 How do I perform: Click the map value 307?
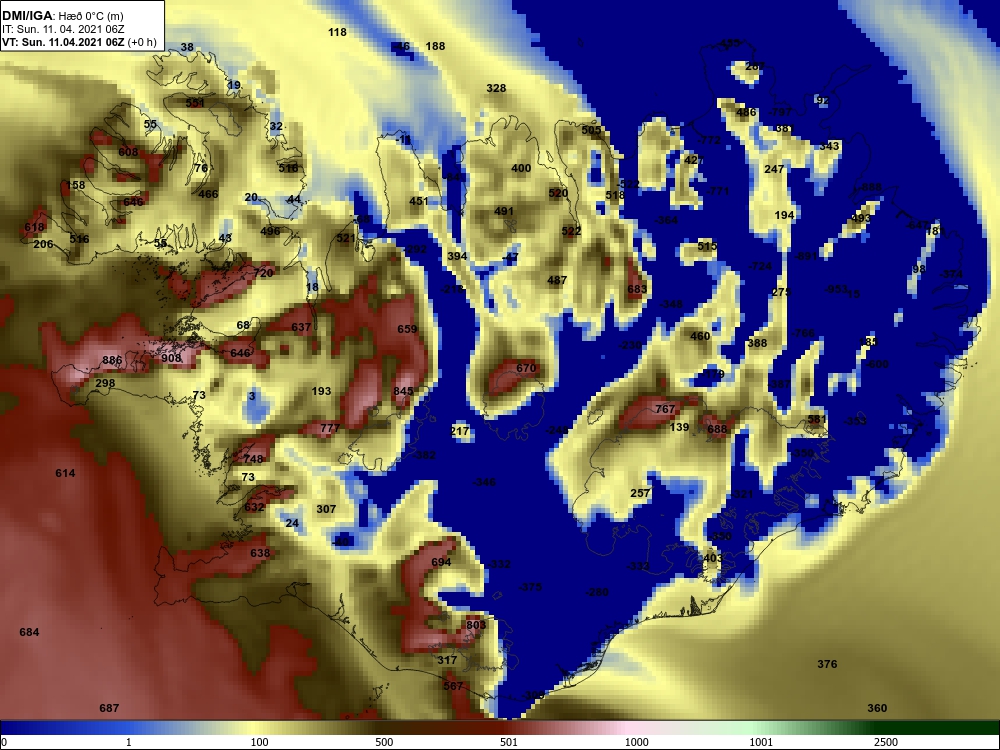(326, 509)
